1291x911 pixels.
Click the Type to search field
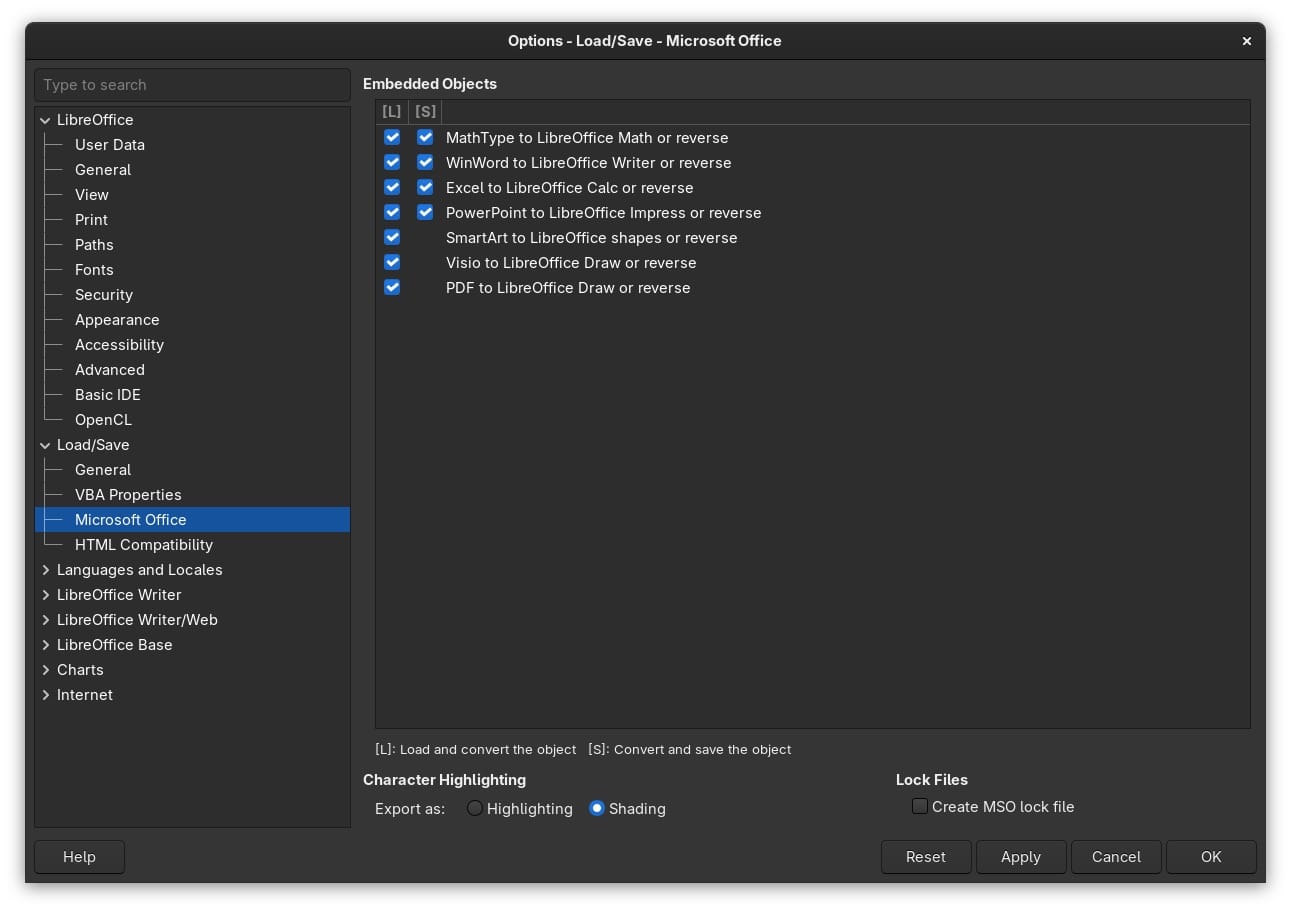coord(192,85)
